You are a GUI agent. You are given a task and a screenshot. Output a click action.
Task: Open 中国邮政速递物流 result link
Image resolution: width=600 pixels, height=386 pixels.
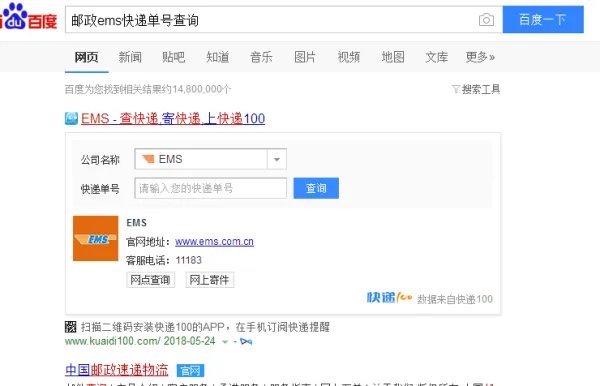pyautogui.click(x=116, y=370)
